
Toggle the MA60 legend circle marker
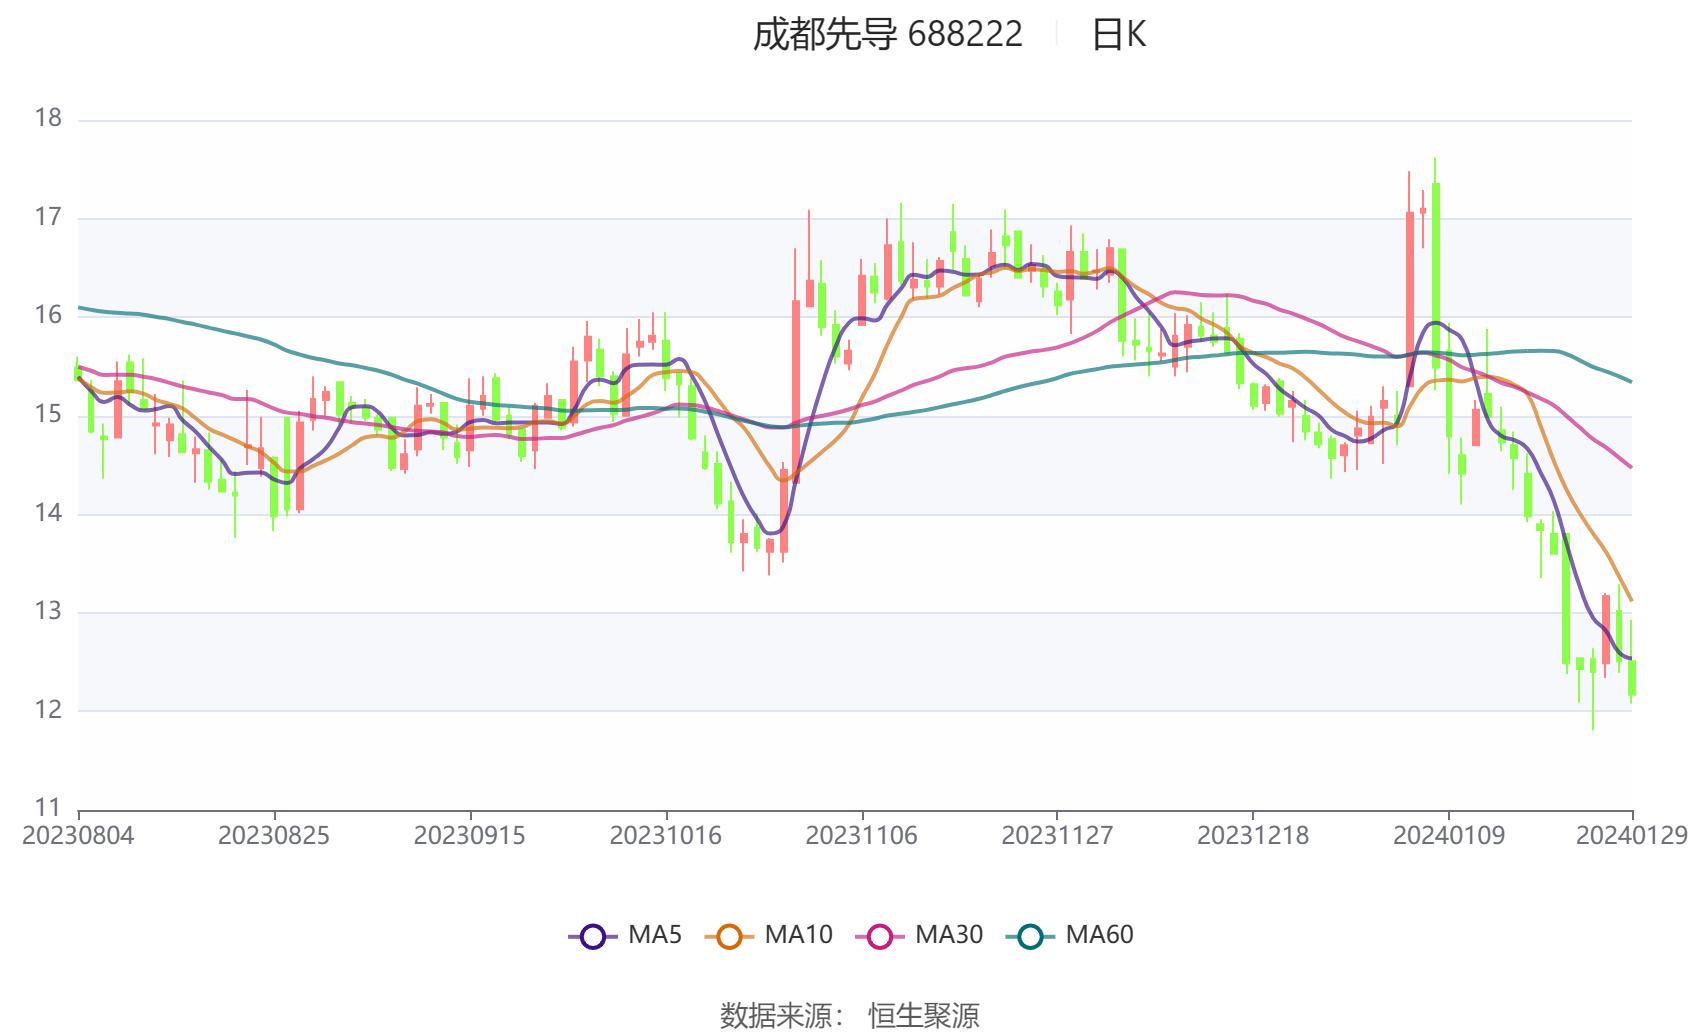click(1030, 937)
